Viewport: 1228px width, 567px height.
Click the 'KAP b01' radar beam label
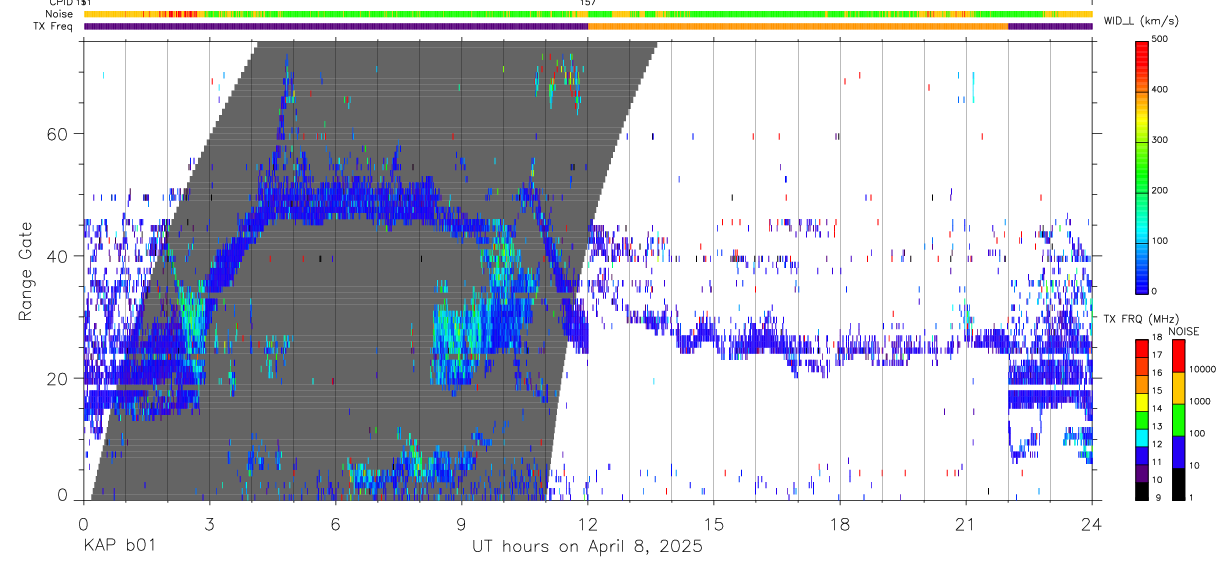click(x=118, y=547)
